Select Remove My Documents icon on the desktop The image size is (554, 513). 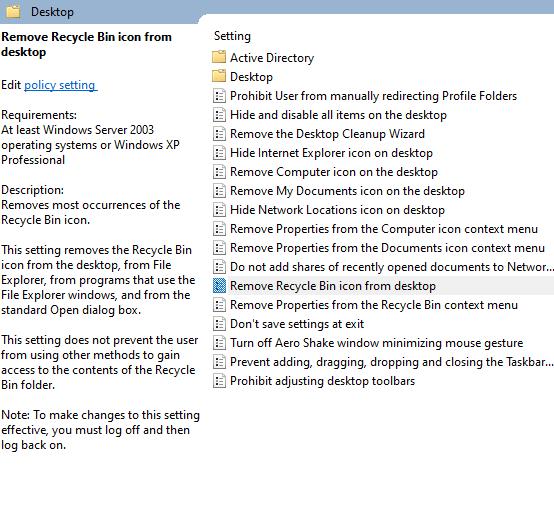tap(347, 191)
